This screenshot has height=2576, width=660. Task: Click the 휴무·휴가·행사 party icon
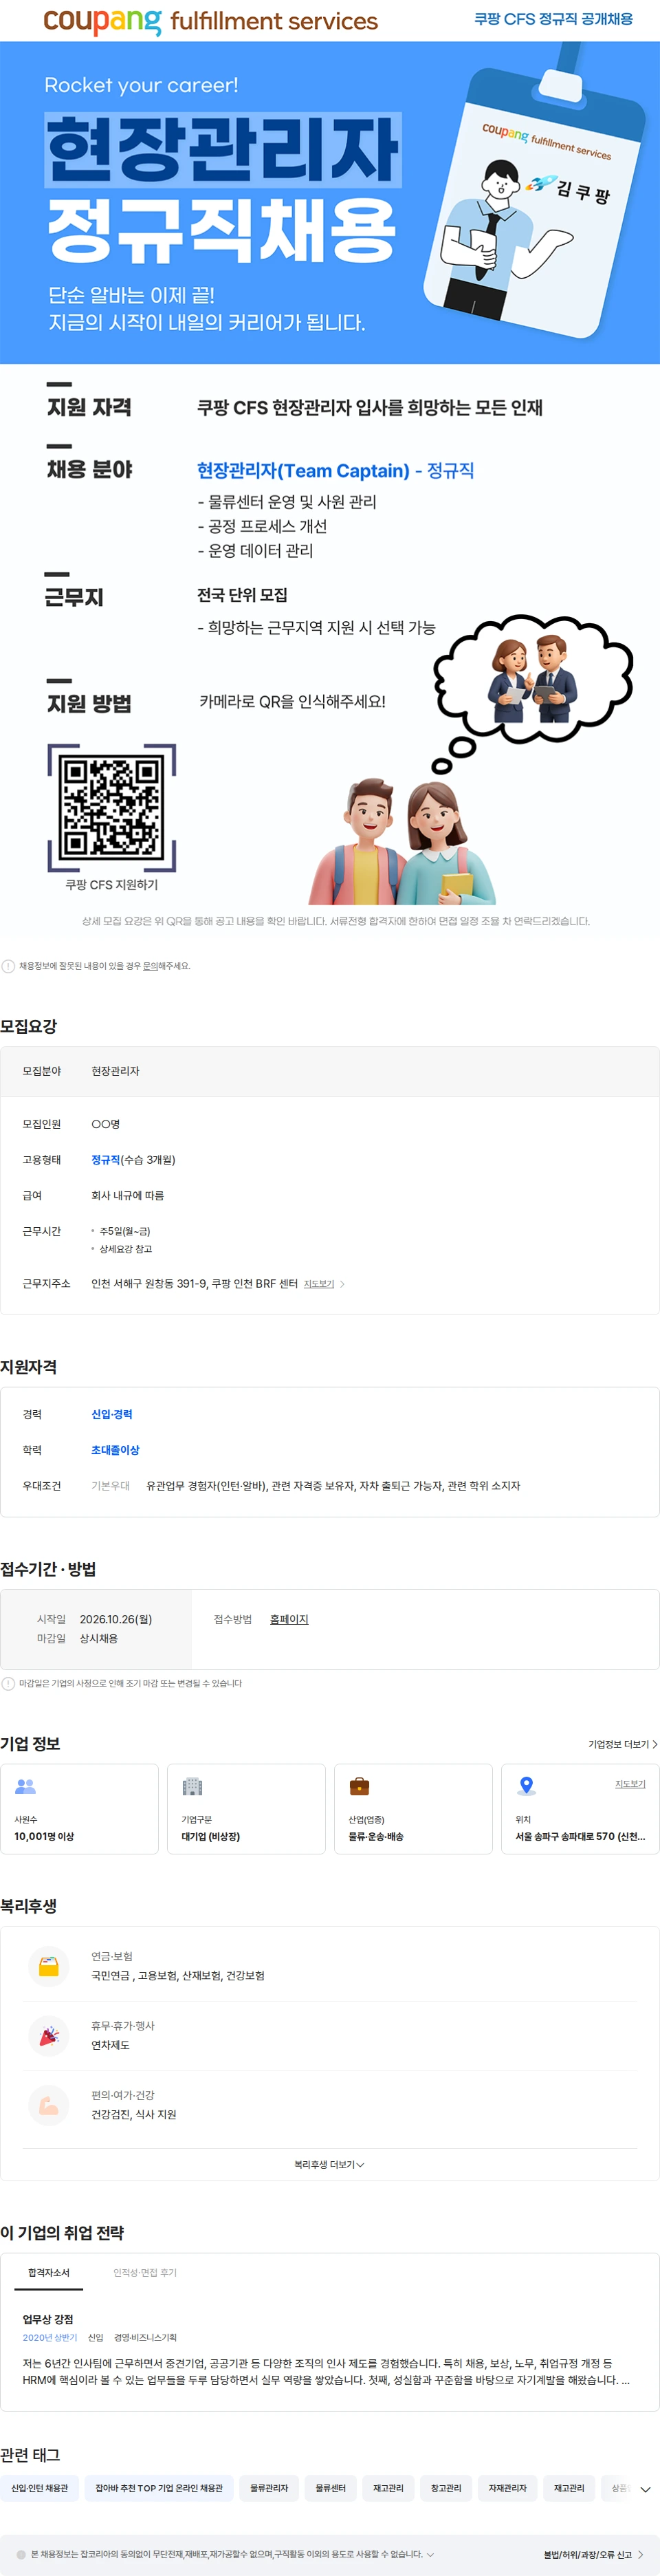pos(48,2035)
